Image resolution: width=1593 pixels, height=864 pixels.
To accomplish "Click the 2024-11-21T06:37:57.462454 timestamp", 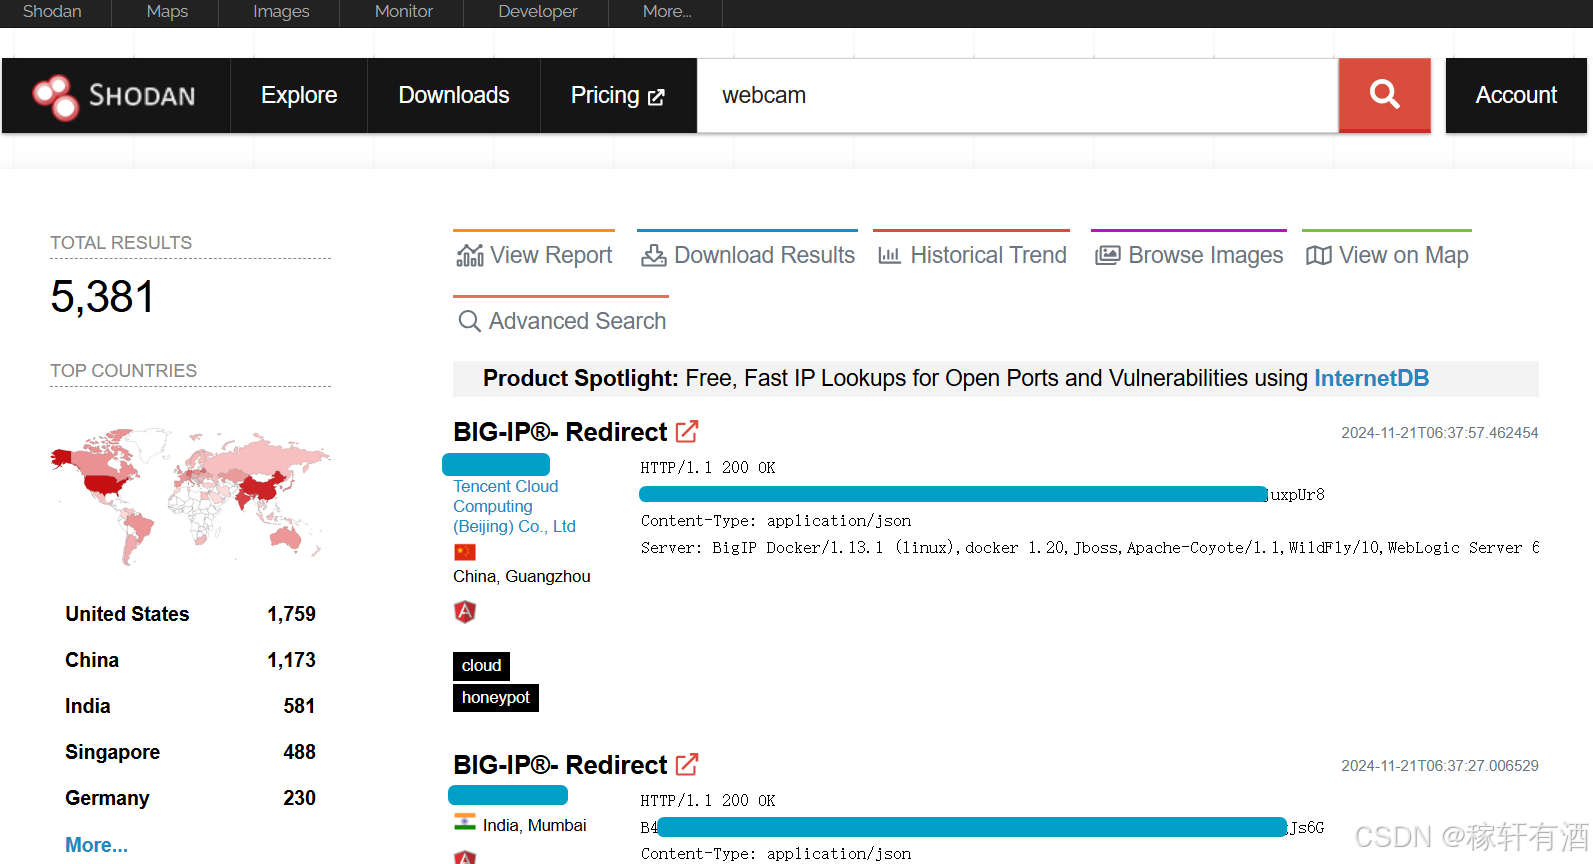I will coord(1440,433).
